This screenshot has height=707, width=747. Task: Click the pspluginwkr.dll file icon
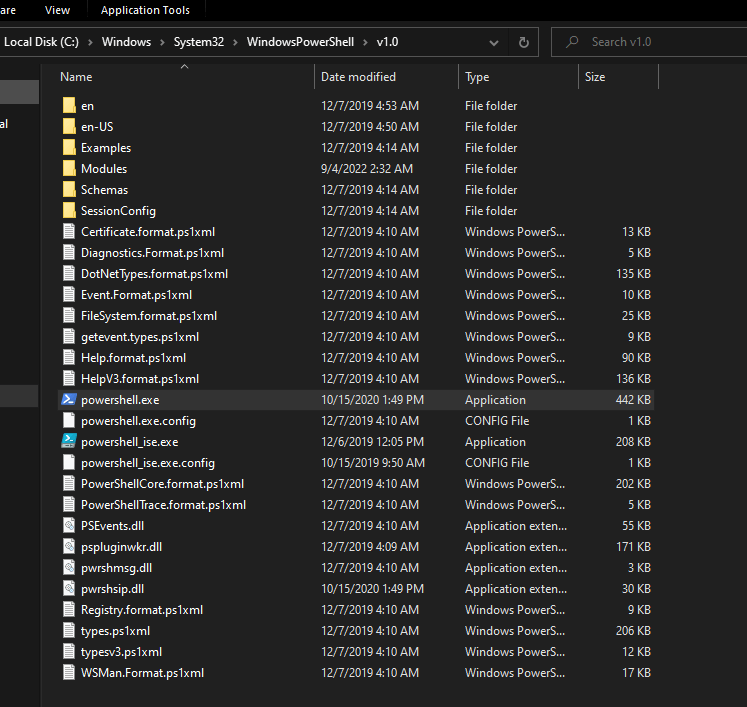coord(69,546)
